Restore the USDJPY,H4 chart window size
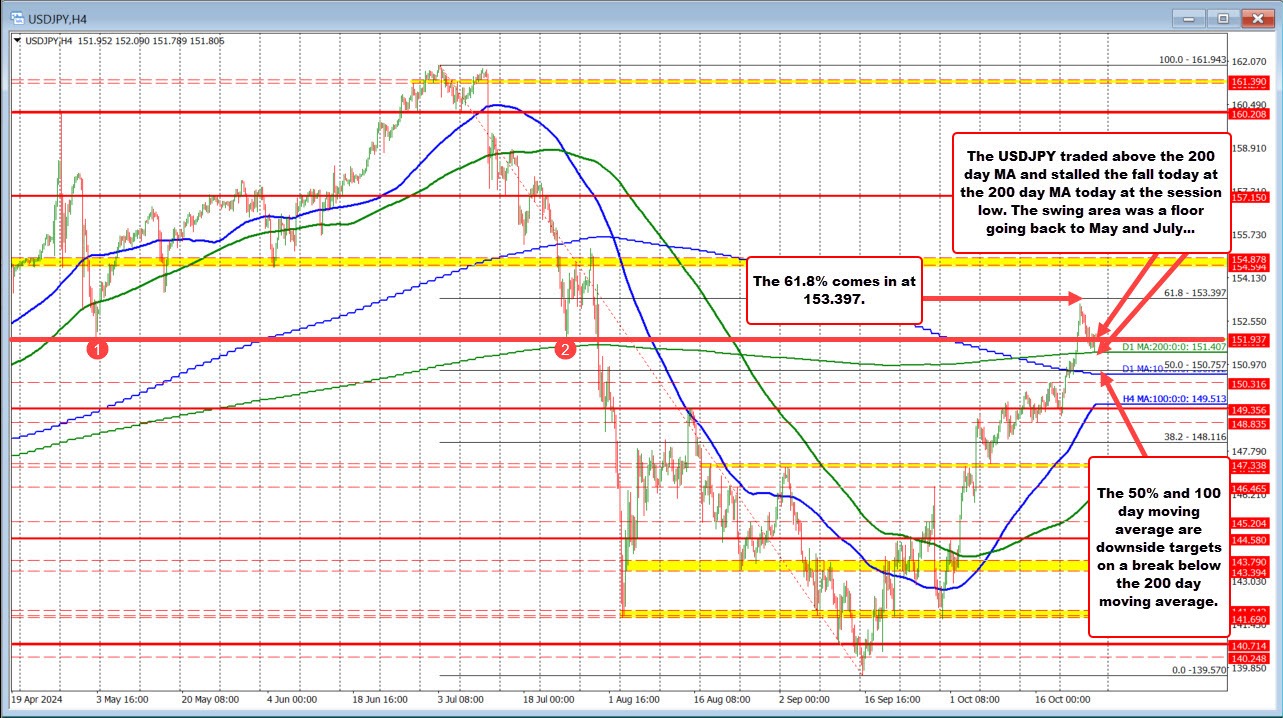 pyautogui.click(x=1222, y=18)
